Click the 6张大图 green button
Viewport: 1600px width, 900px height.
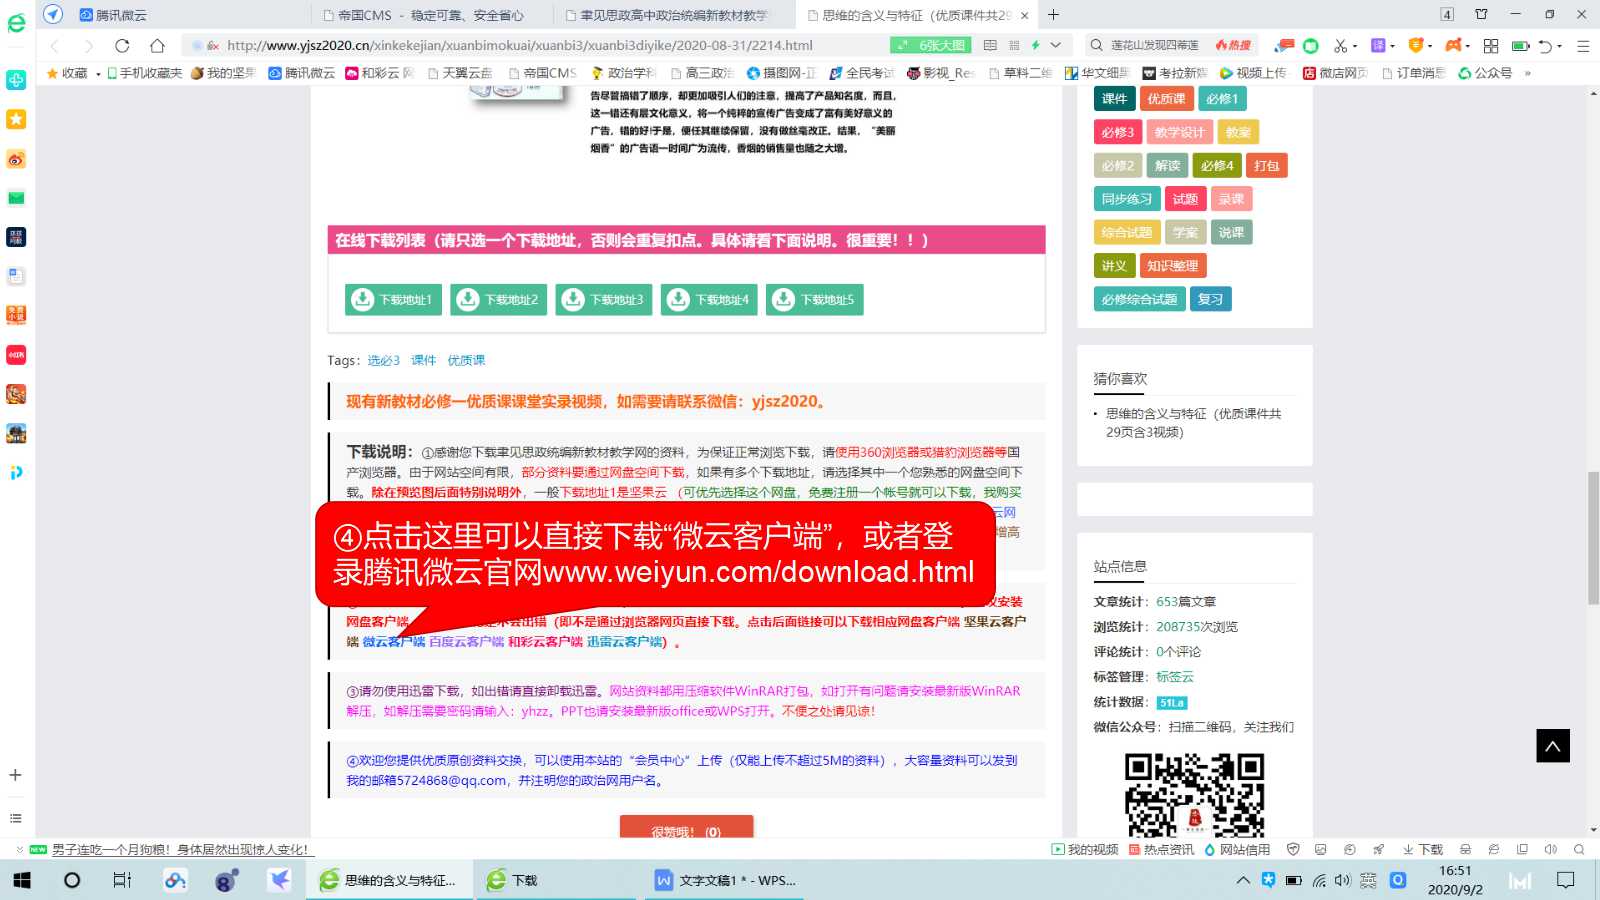930,45
